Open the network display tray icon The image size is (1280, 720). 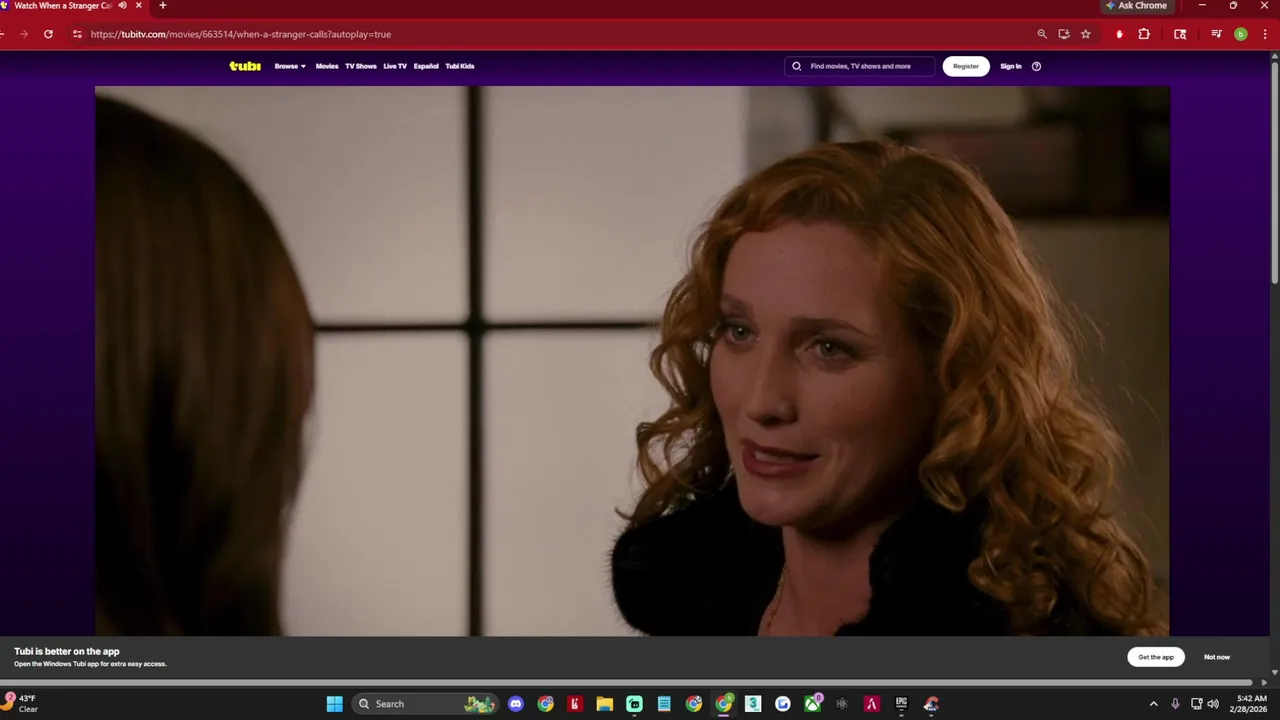[1196, 704]
